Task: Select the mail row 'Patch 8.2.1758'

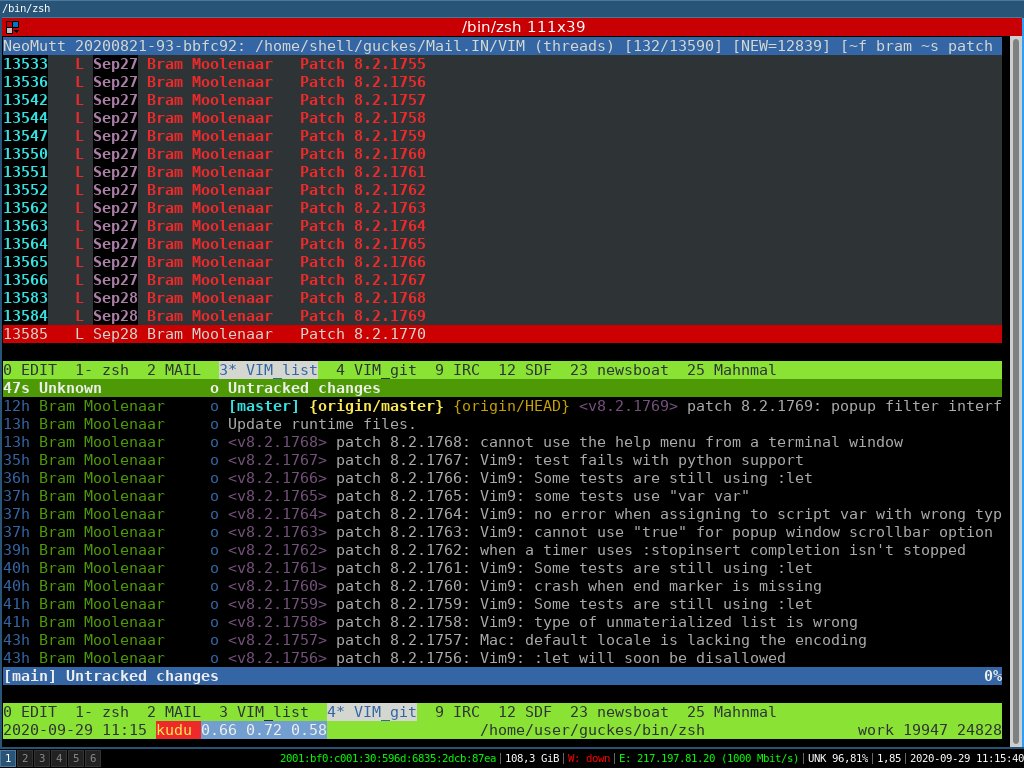Action: click(x=502, y=118)
